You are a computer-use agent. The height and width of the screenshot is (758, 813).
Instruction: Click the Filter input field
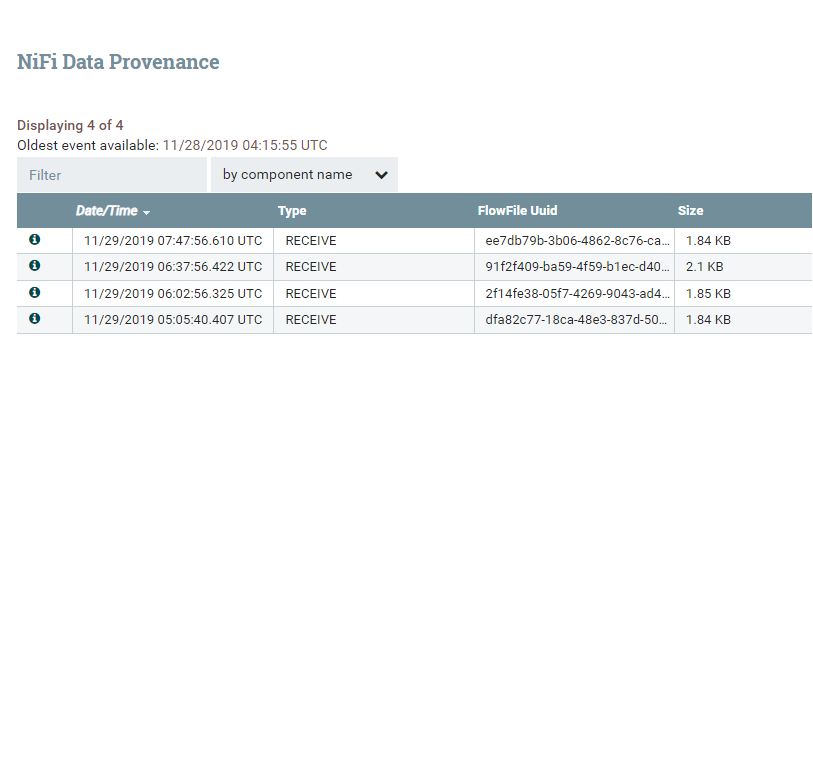coord(112,175)
